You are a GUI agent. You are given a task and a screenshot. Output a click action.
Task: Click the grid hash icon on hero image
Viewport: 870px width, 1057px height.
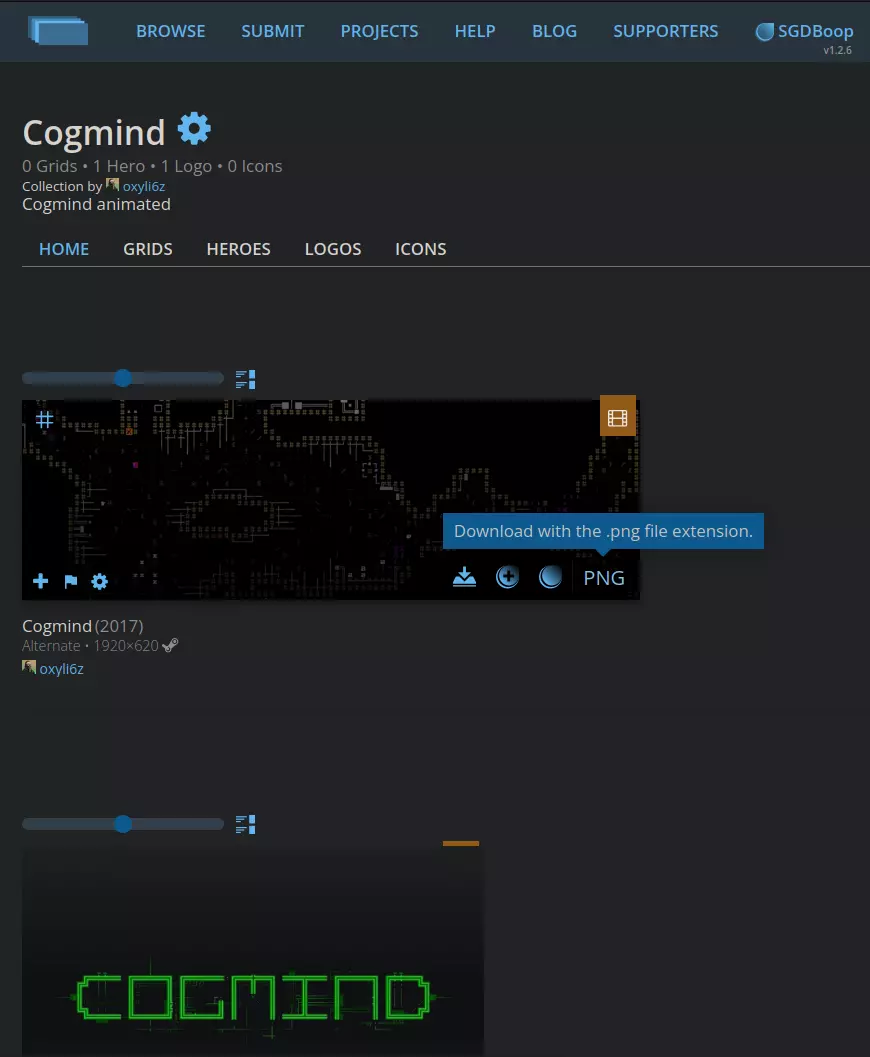click(x=44, y=420)
